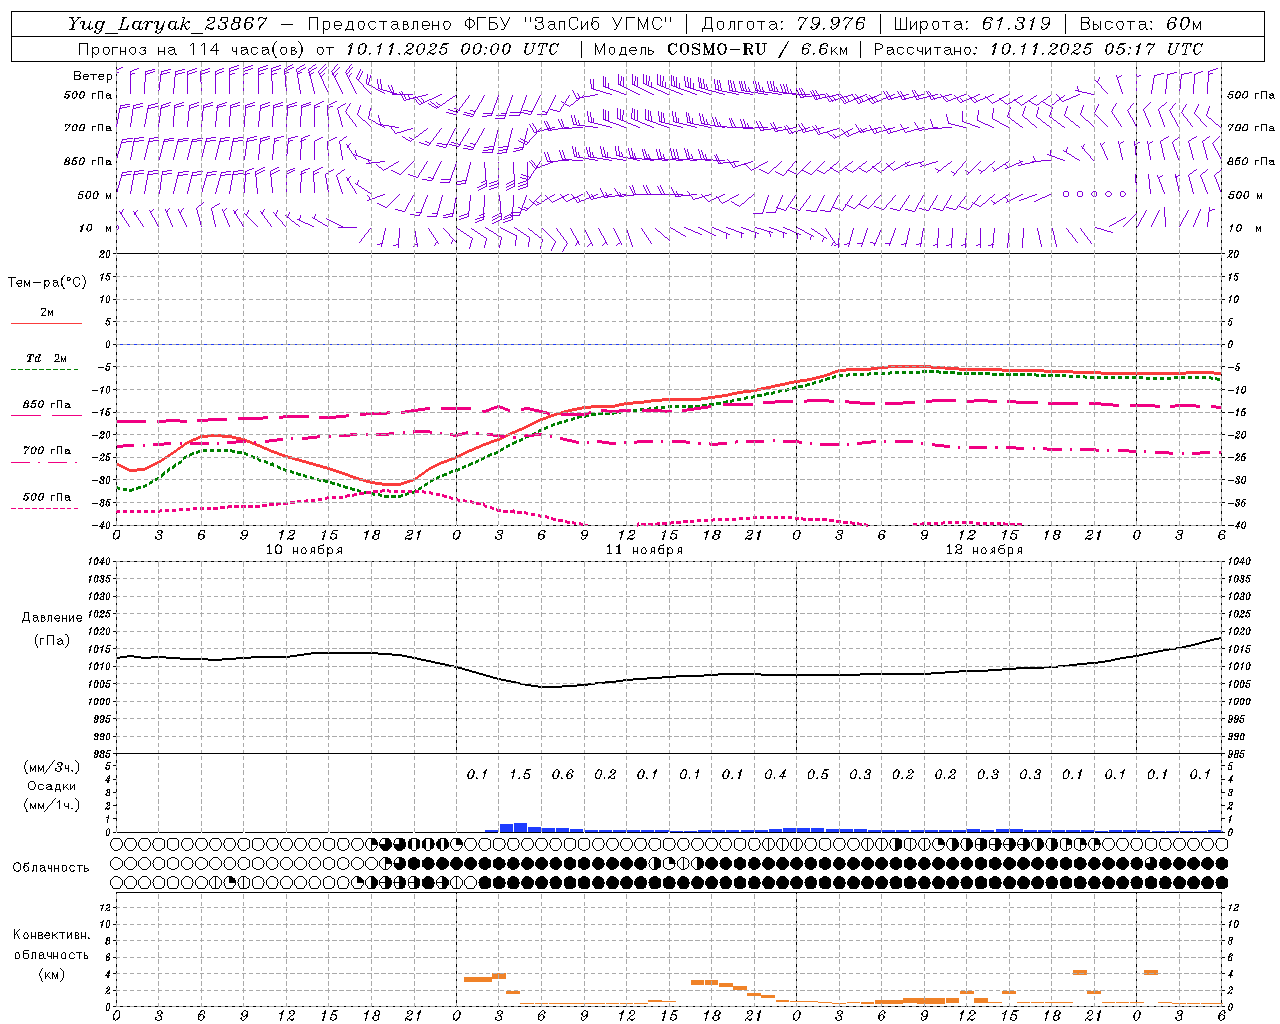The height and width of the screenshot is (1024, 1280).
Task: Click the 11 ноября date label
Action: click(644, 550)
